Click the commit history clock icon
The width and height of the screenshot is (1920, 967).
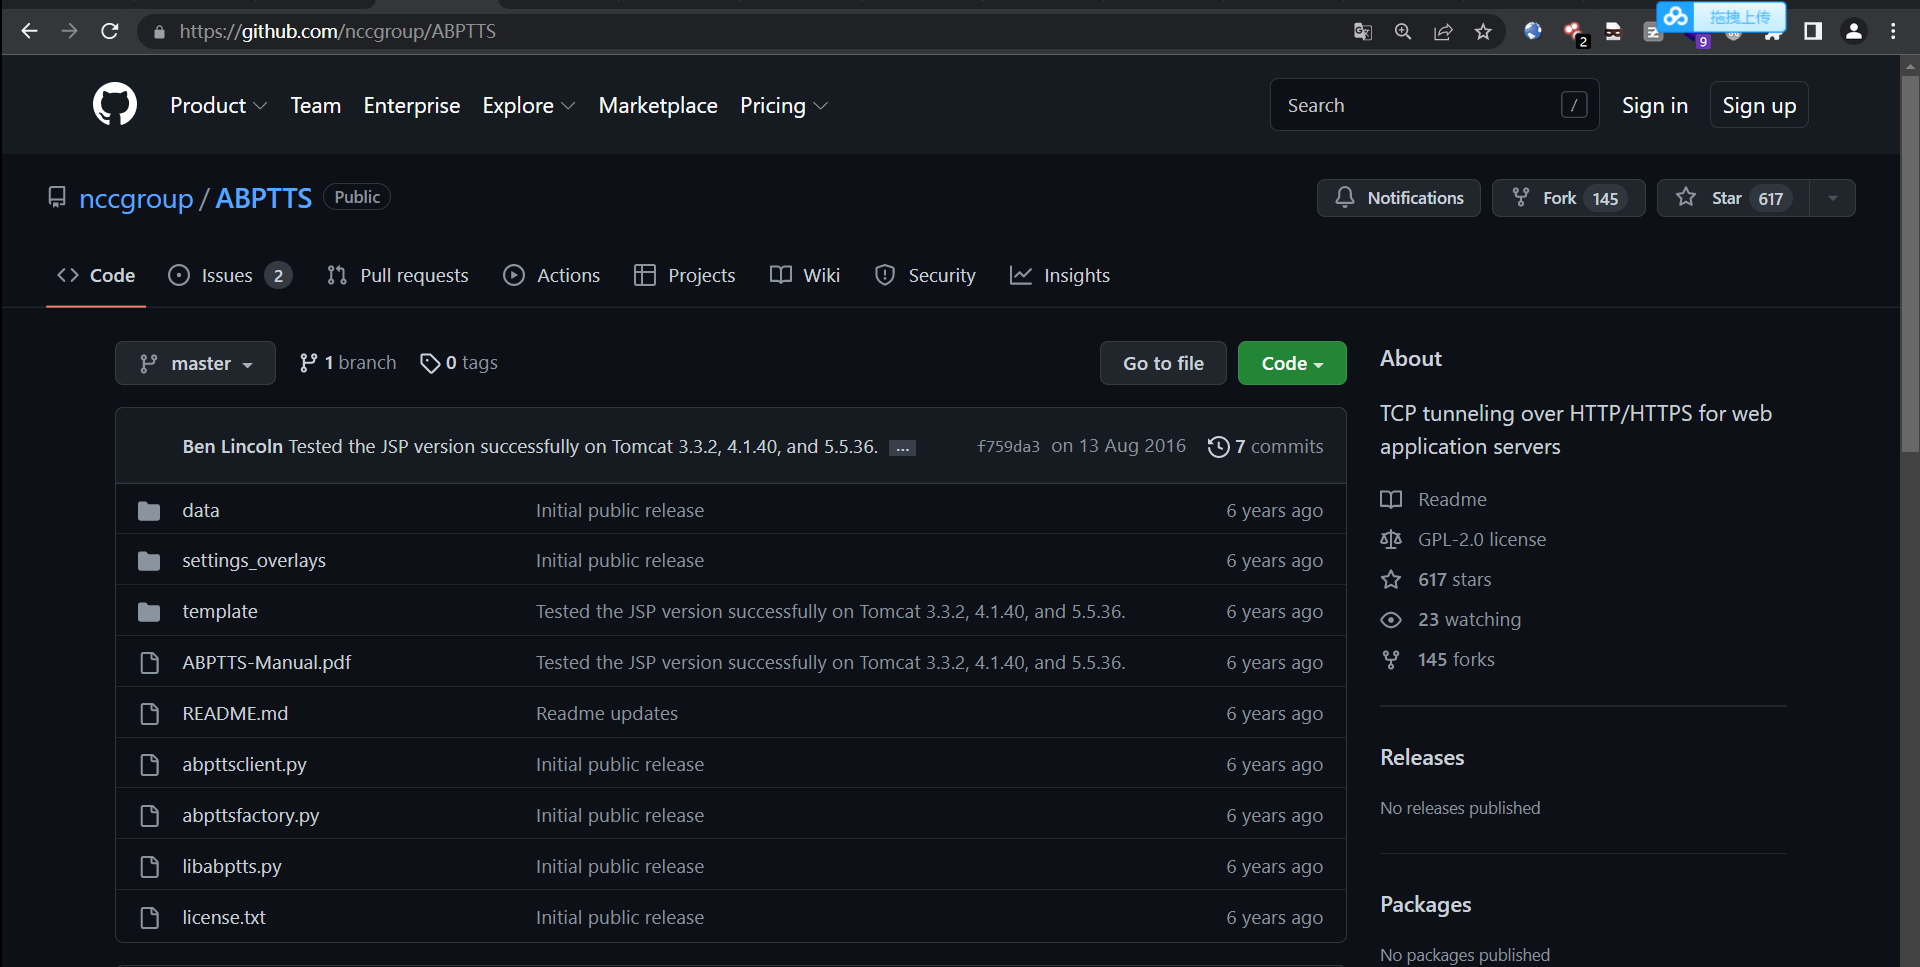pos(1218,447)
